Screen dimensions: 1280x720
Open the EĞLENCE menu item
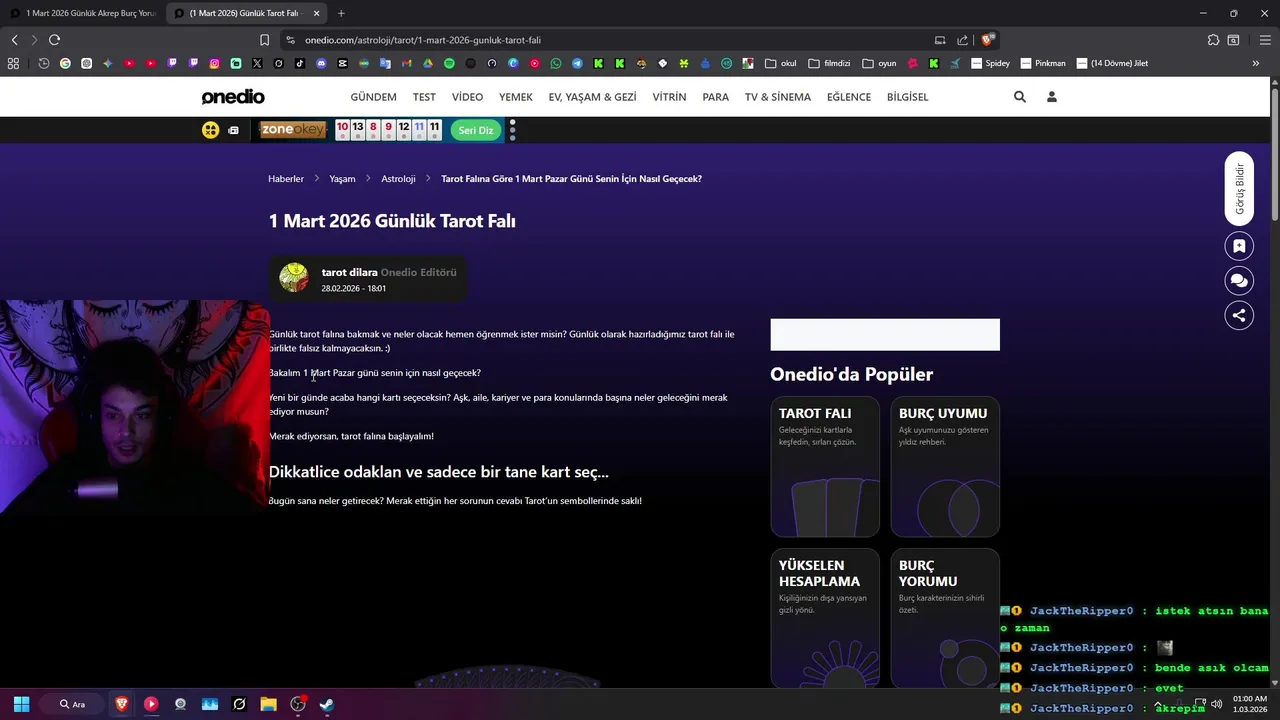pyautogui.click(x=849, y=97)
